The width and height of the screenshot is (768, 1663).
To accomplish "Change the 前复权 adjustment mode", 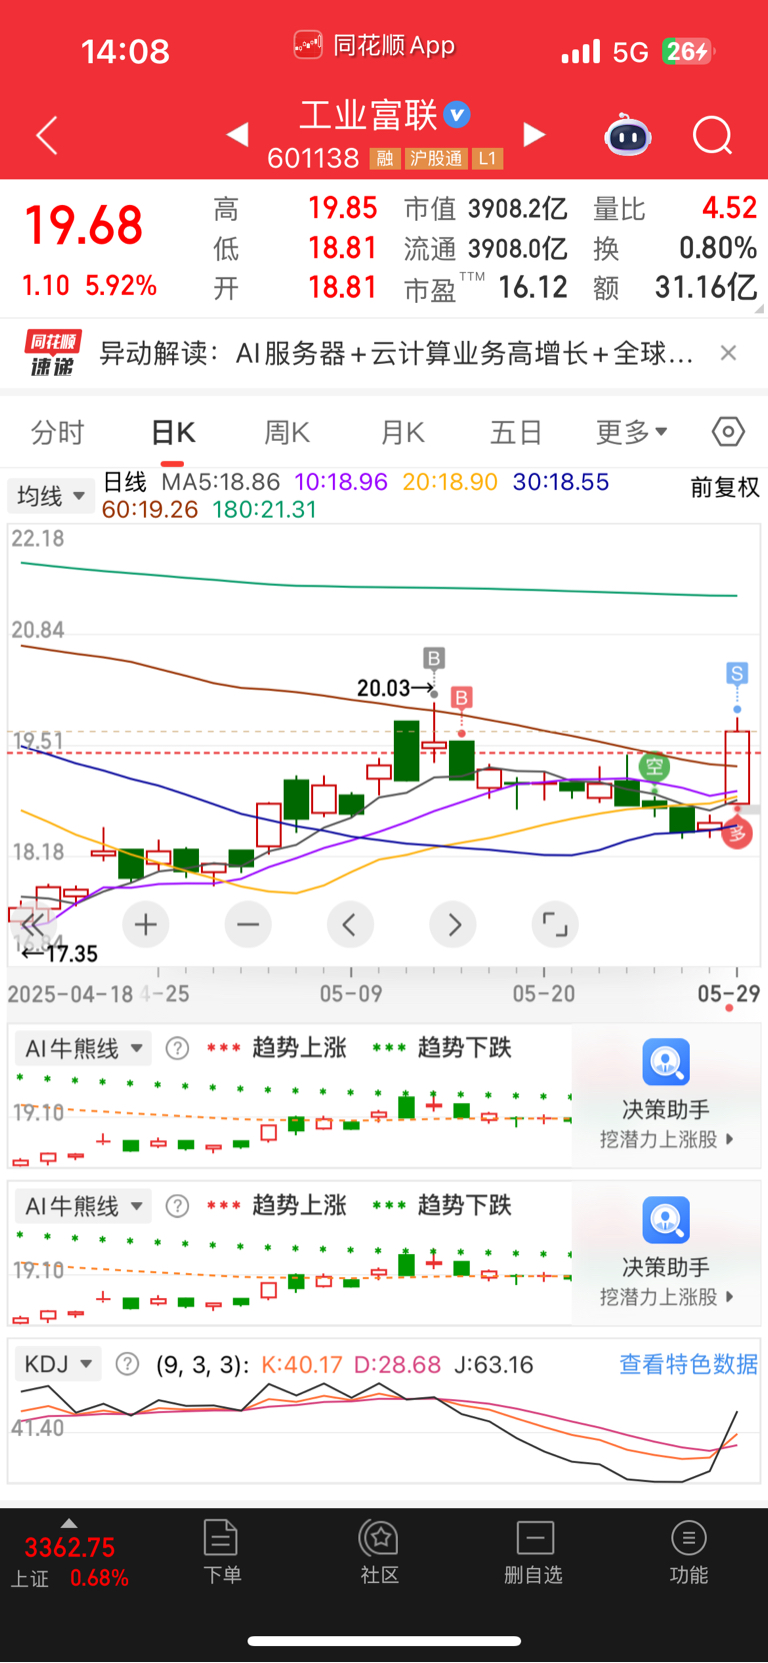I will pos(725,487).
